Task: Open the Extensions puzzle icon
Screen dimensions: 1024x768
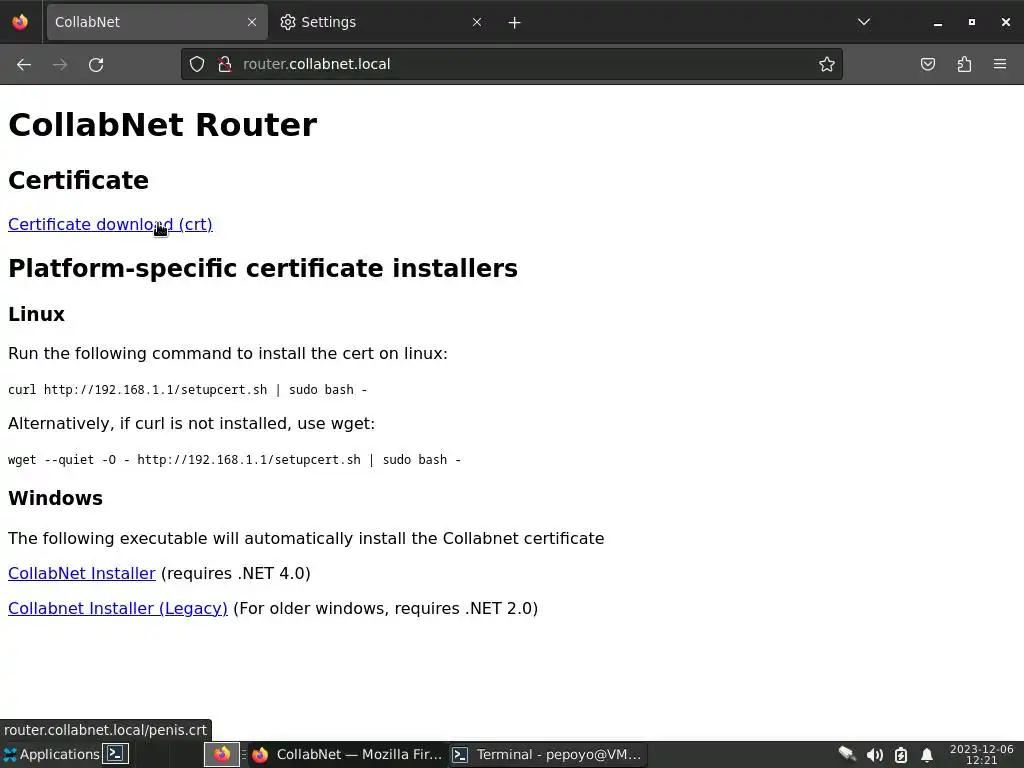Action: pos(964,64)
